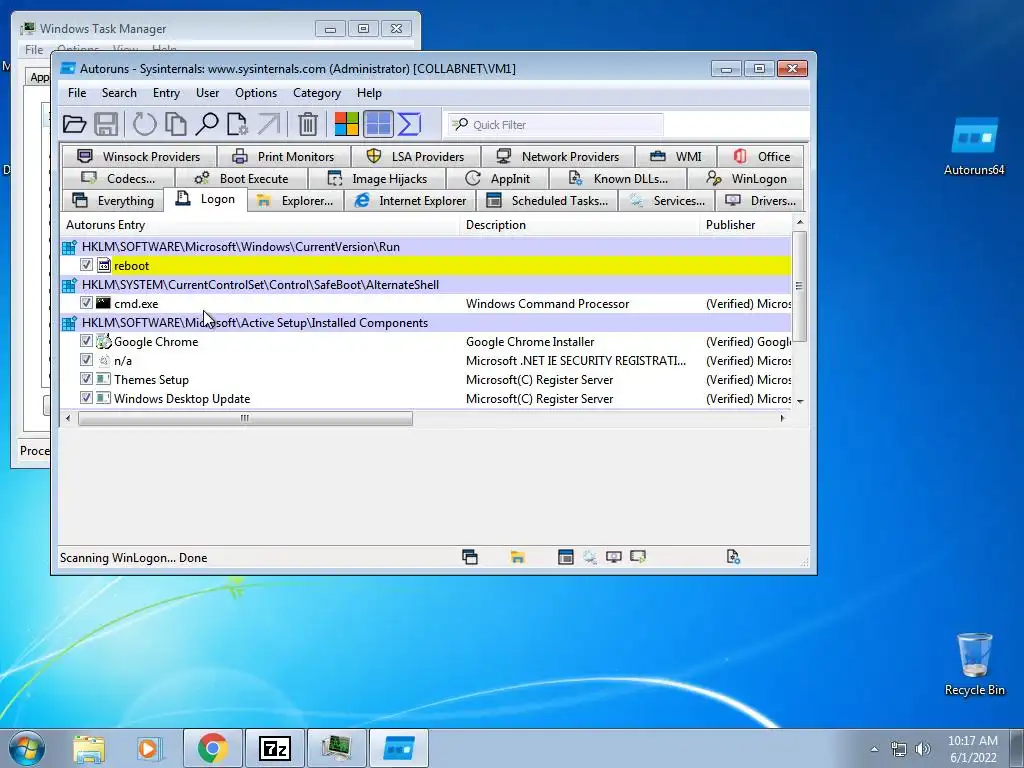
Task: Uncheck the n/a entry checkbox
Action: click(x=86, y=360)
